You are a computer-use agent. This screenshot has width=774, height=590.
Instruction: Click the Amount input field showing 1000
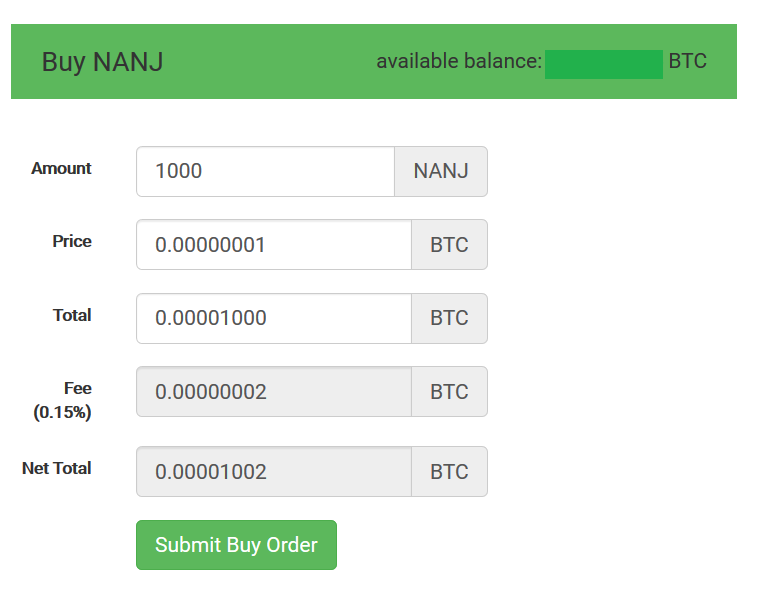(x=266, y=171)
